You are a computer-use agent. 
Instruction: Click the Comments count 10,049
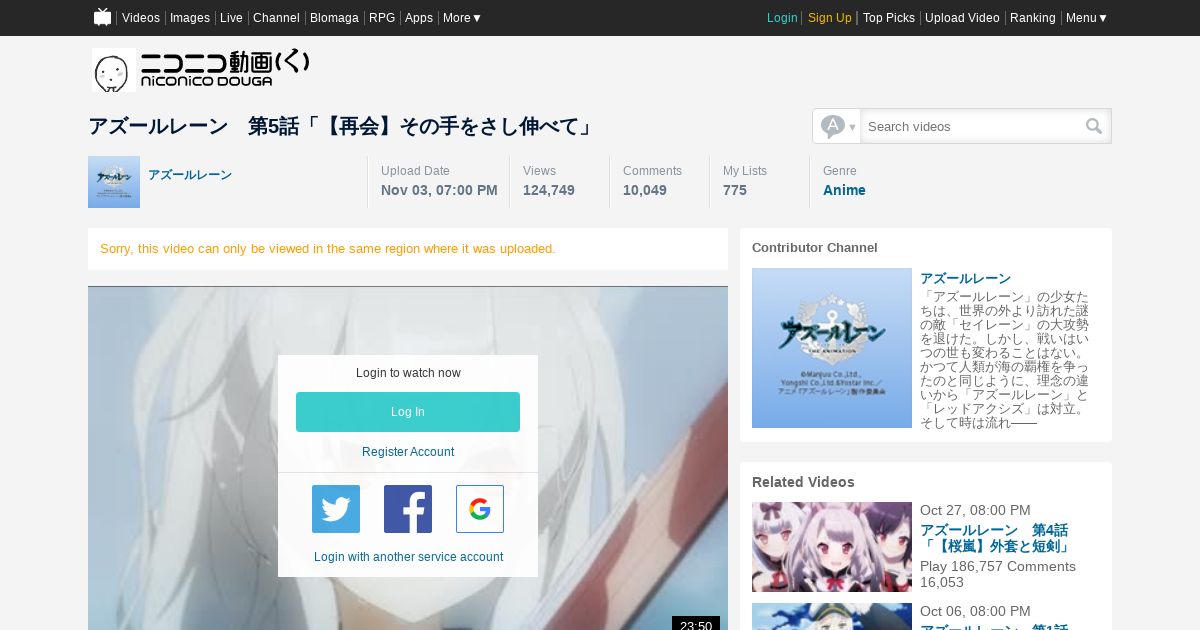[x=645, y=190]
